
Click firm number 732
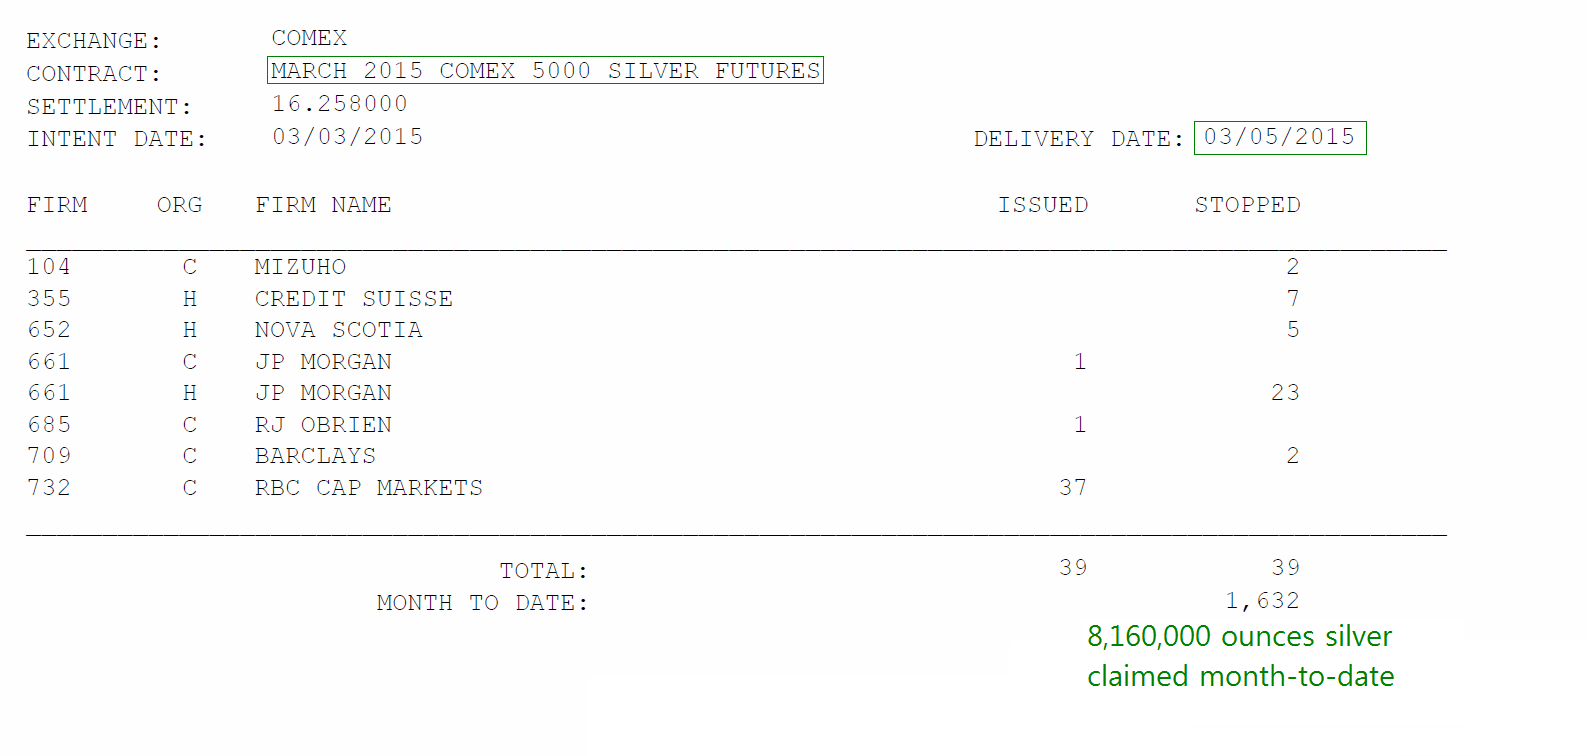pos(49,488)
